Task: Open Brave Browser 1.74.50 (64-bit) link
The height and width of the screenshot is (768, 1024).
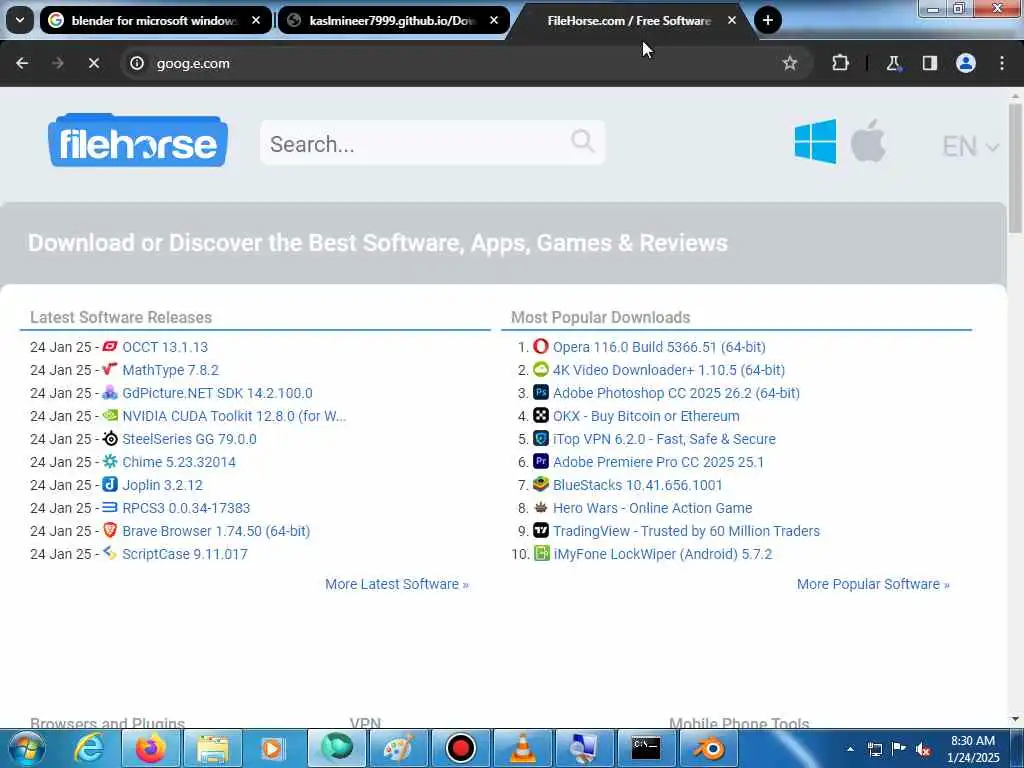Action: click(216, 531)
